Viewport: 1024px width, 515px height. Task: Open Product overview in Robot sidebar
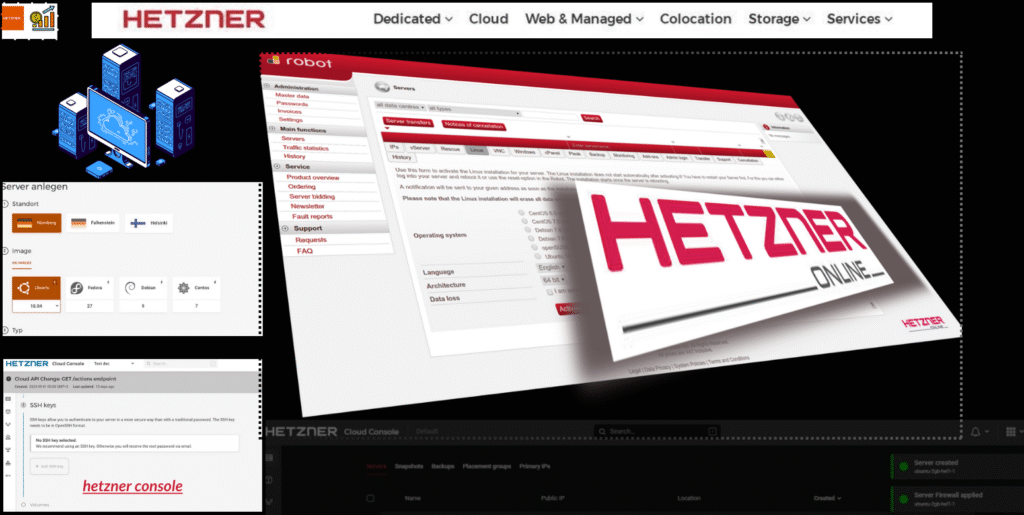[313, 178]
